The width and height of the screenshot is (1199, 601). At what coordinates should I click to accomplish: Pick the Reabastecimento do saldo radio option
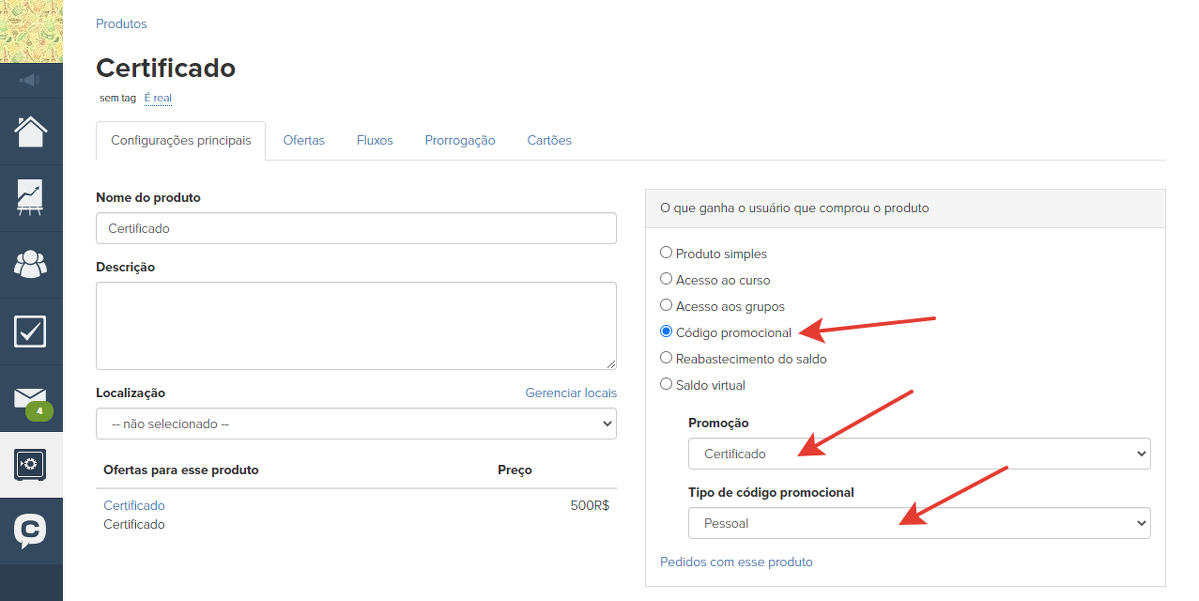pos(667,358)
